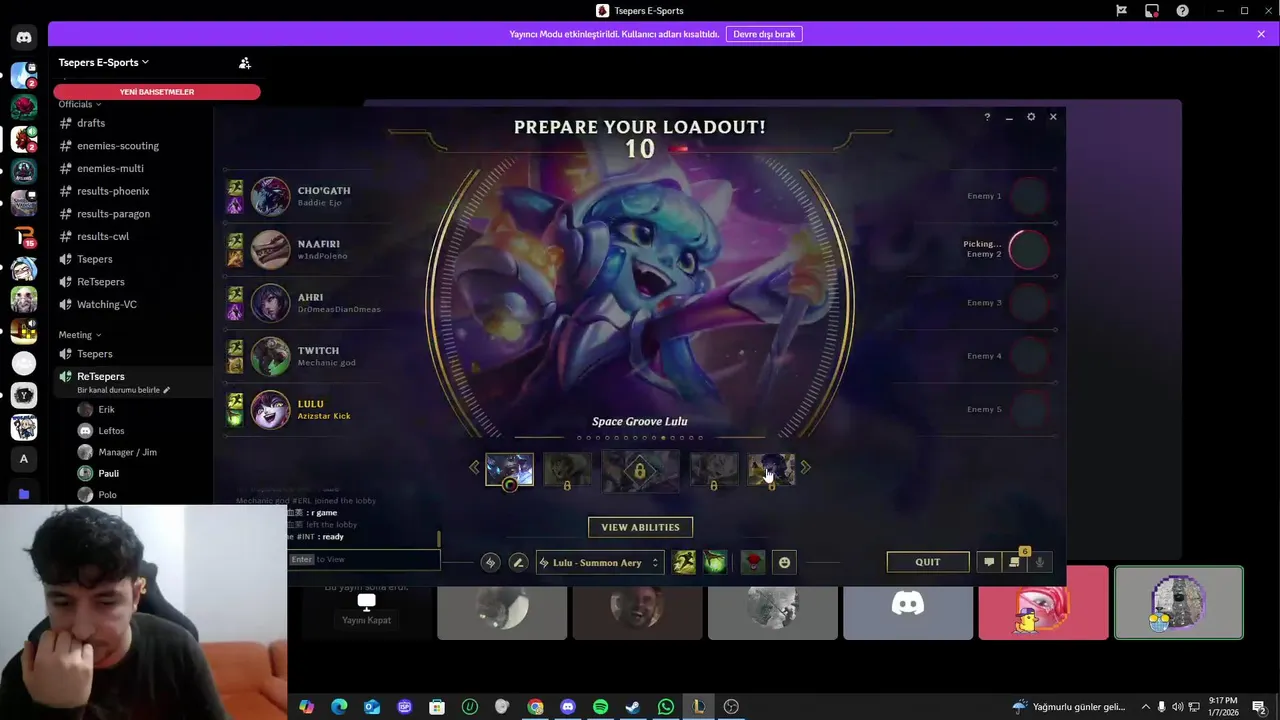Screen dimensions: 1280x720
Task: Open League client settings gear
Action: (x=1031, y=117)
